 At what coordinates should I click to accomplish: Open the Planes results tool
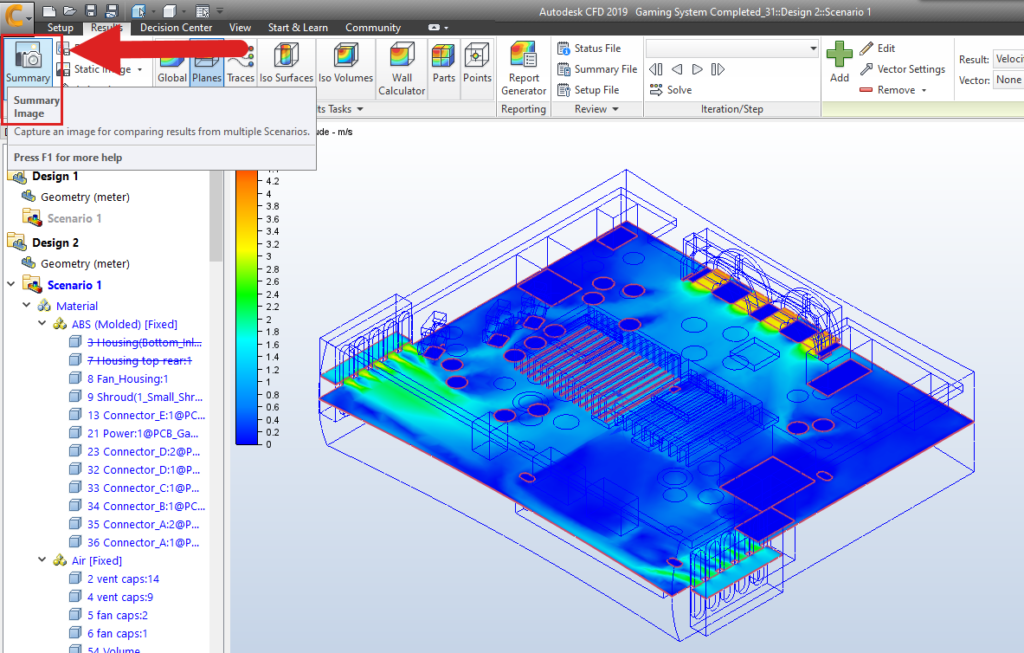click(206, 62)
